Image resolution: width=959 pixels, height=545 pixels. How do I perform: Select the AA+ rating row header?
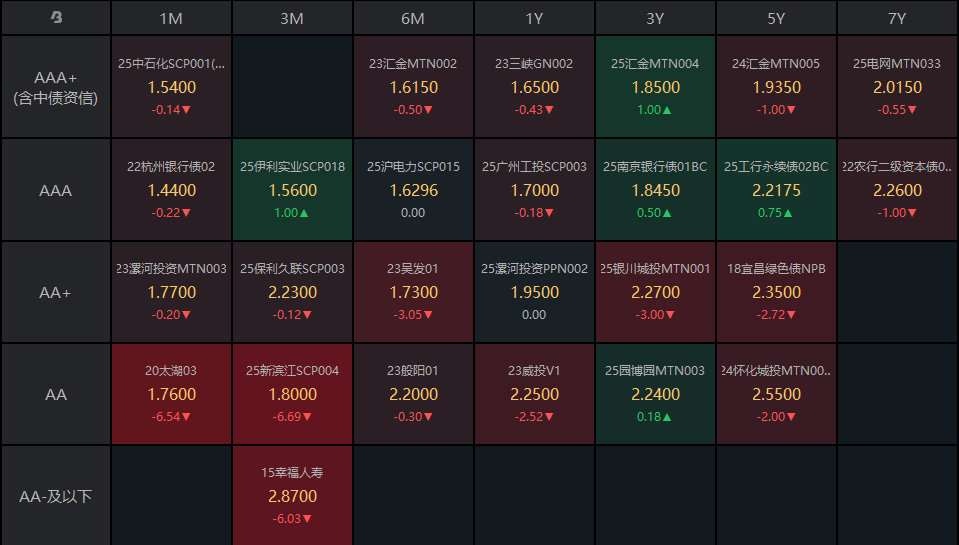56,292
